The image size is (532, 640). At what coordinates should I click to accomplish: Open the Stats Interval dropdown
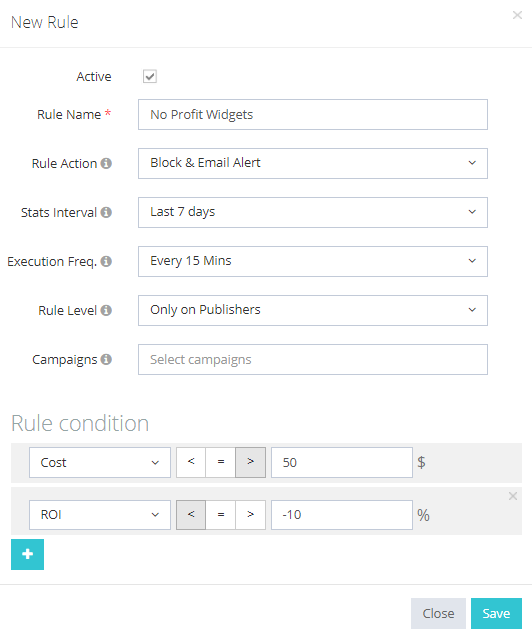tap(313, 212)
